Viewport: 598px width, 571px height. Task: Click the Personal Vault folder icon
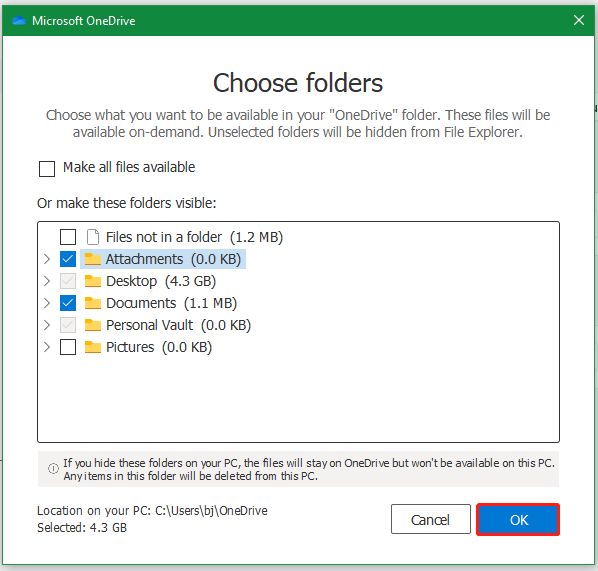[x=93, y=325]
